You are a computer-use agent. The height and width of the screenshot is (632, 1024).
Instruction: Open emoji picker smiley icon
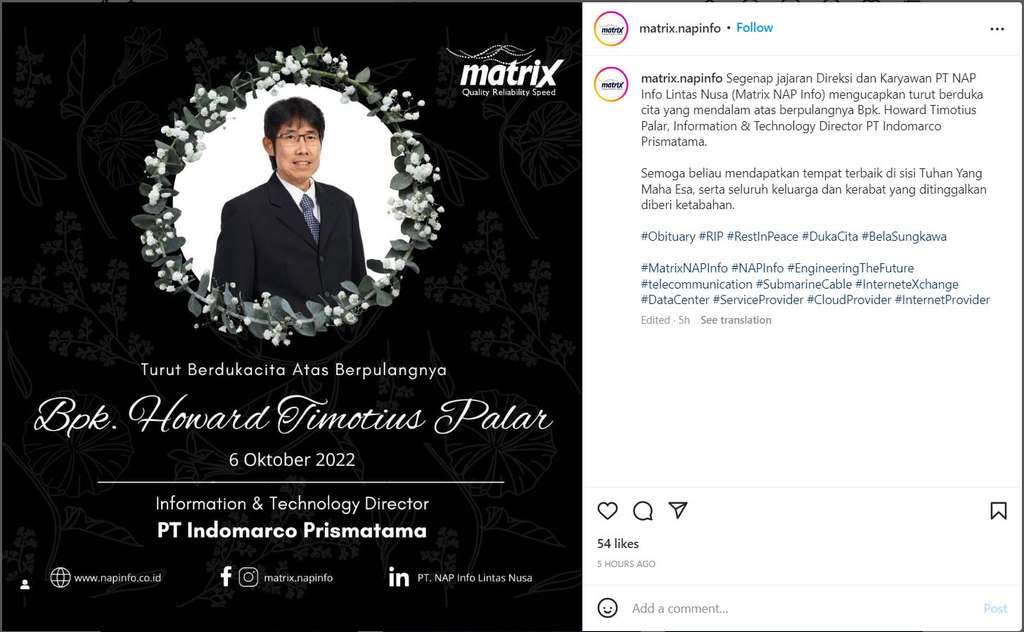pos(607,608)
